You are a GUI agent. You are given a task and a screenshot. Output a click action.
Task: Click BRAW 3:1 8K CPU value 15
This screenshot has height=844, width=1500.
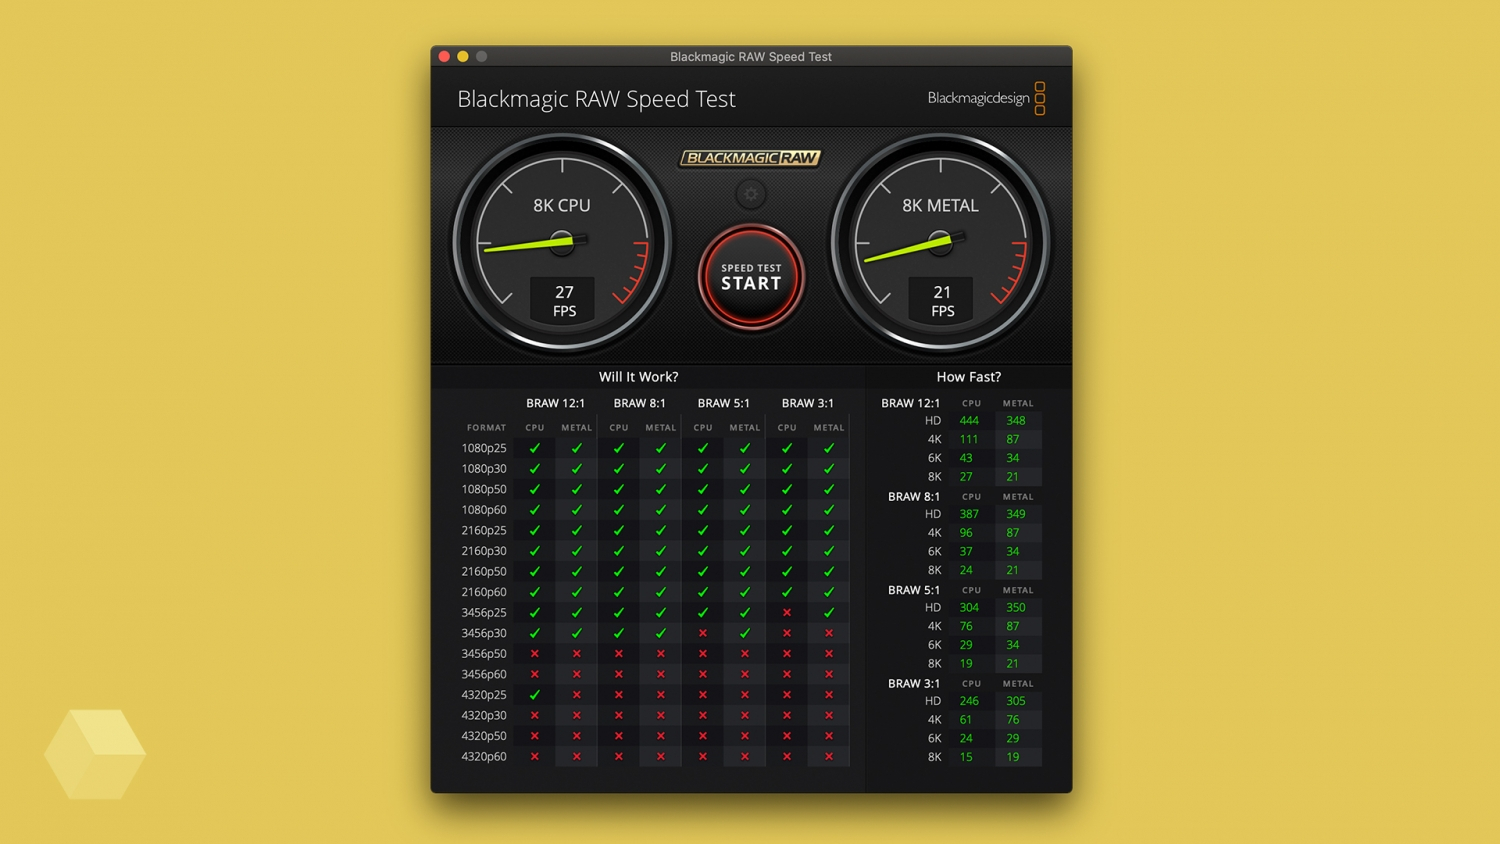point(966,757)
